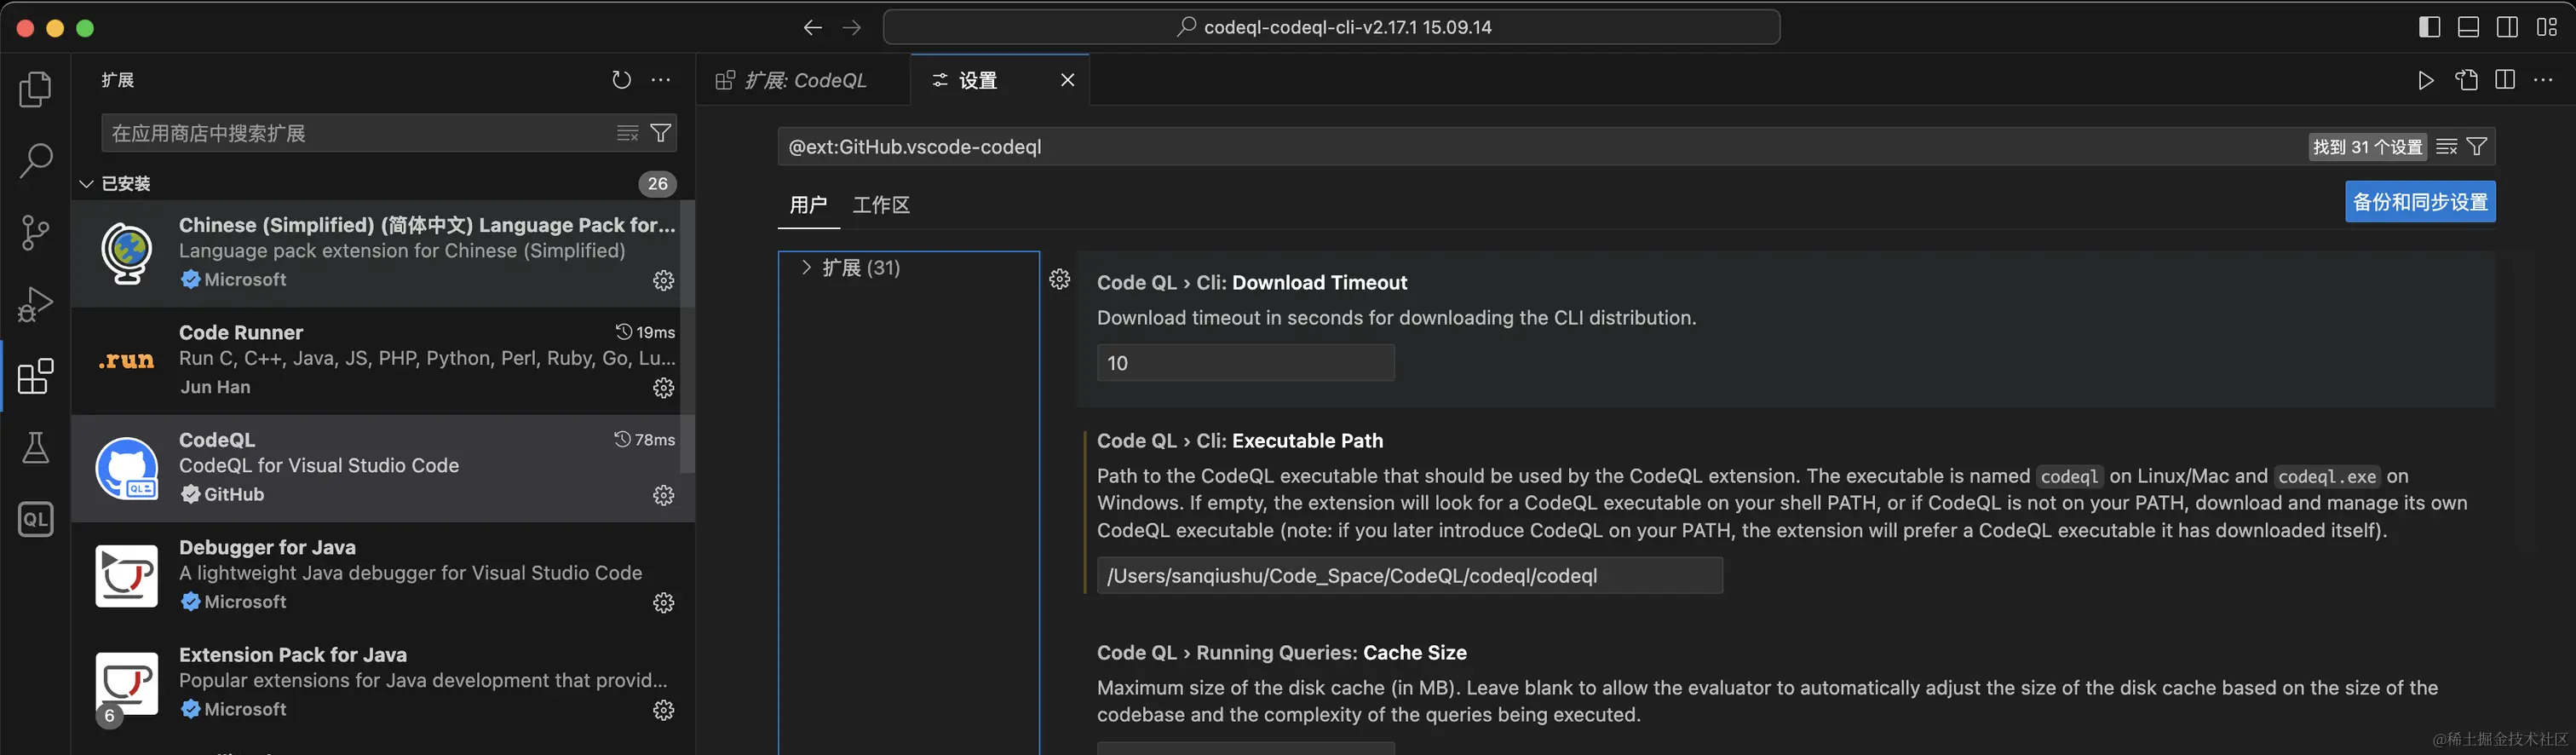The height and width of the screenshot is (755, 2576).
Task: Click the Extension Pack for Java thumbnail
Action: (126, 684)
